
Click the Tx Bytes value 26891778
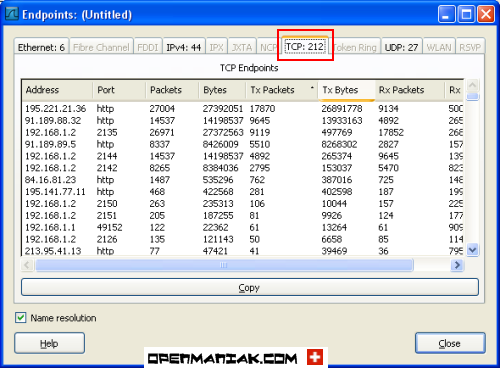(342, 109)
